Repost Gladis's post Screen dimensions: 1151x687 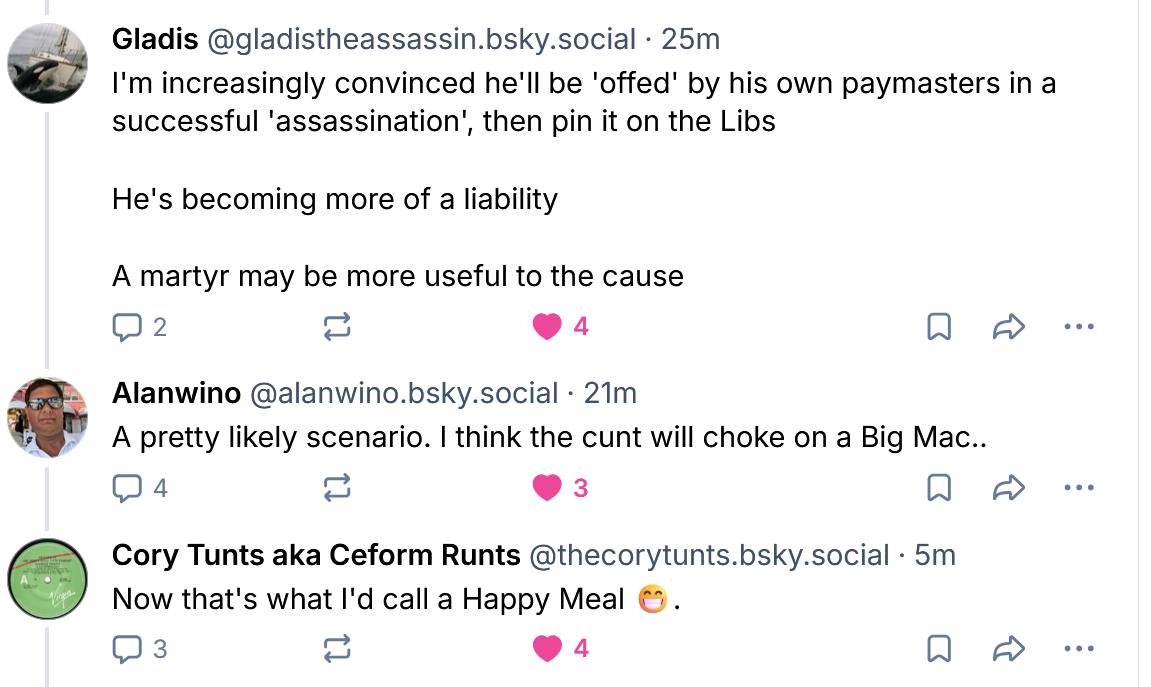coord(337,326)
